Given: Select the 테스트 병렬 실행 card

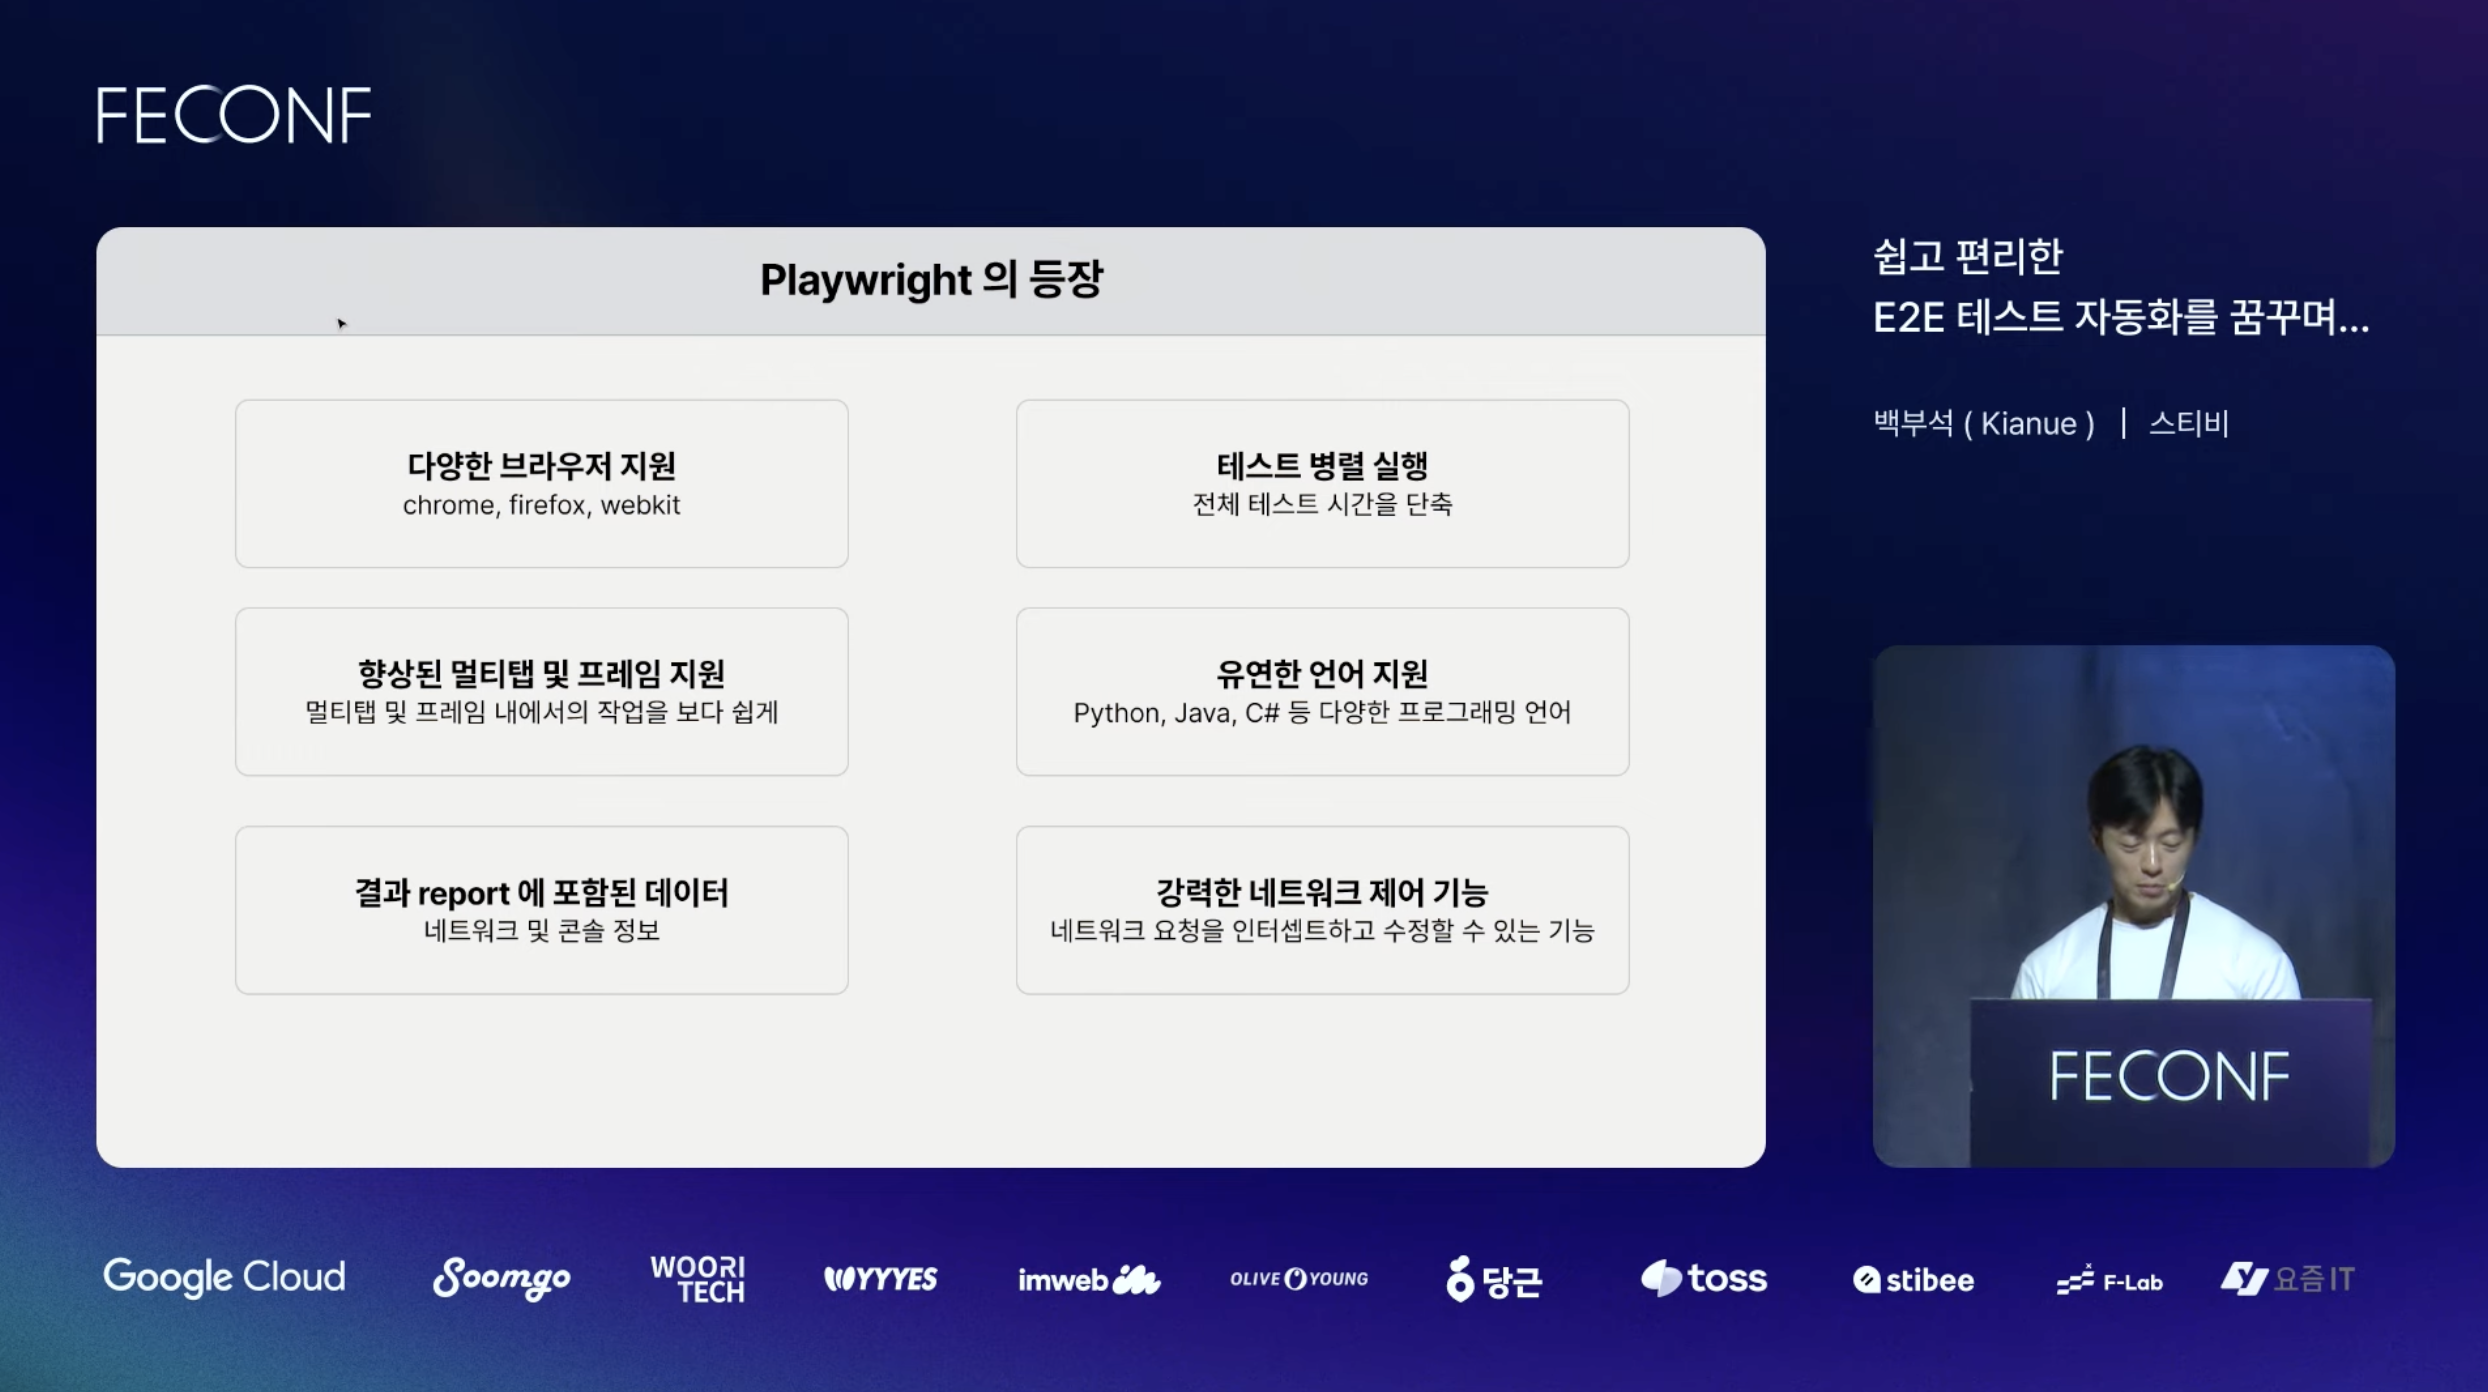Looking at the screenshot, I should (x=1322, y=484).
